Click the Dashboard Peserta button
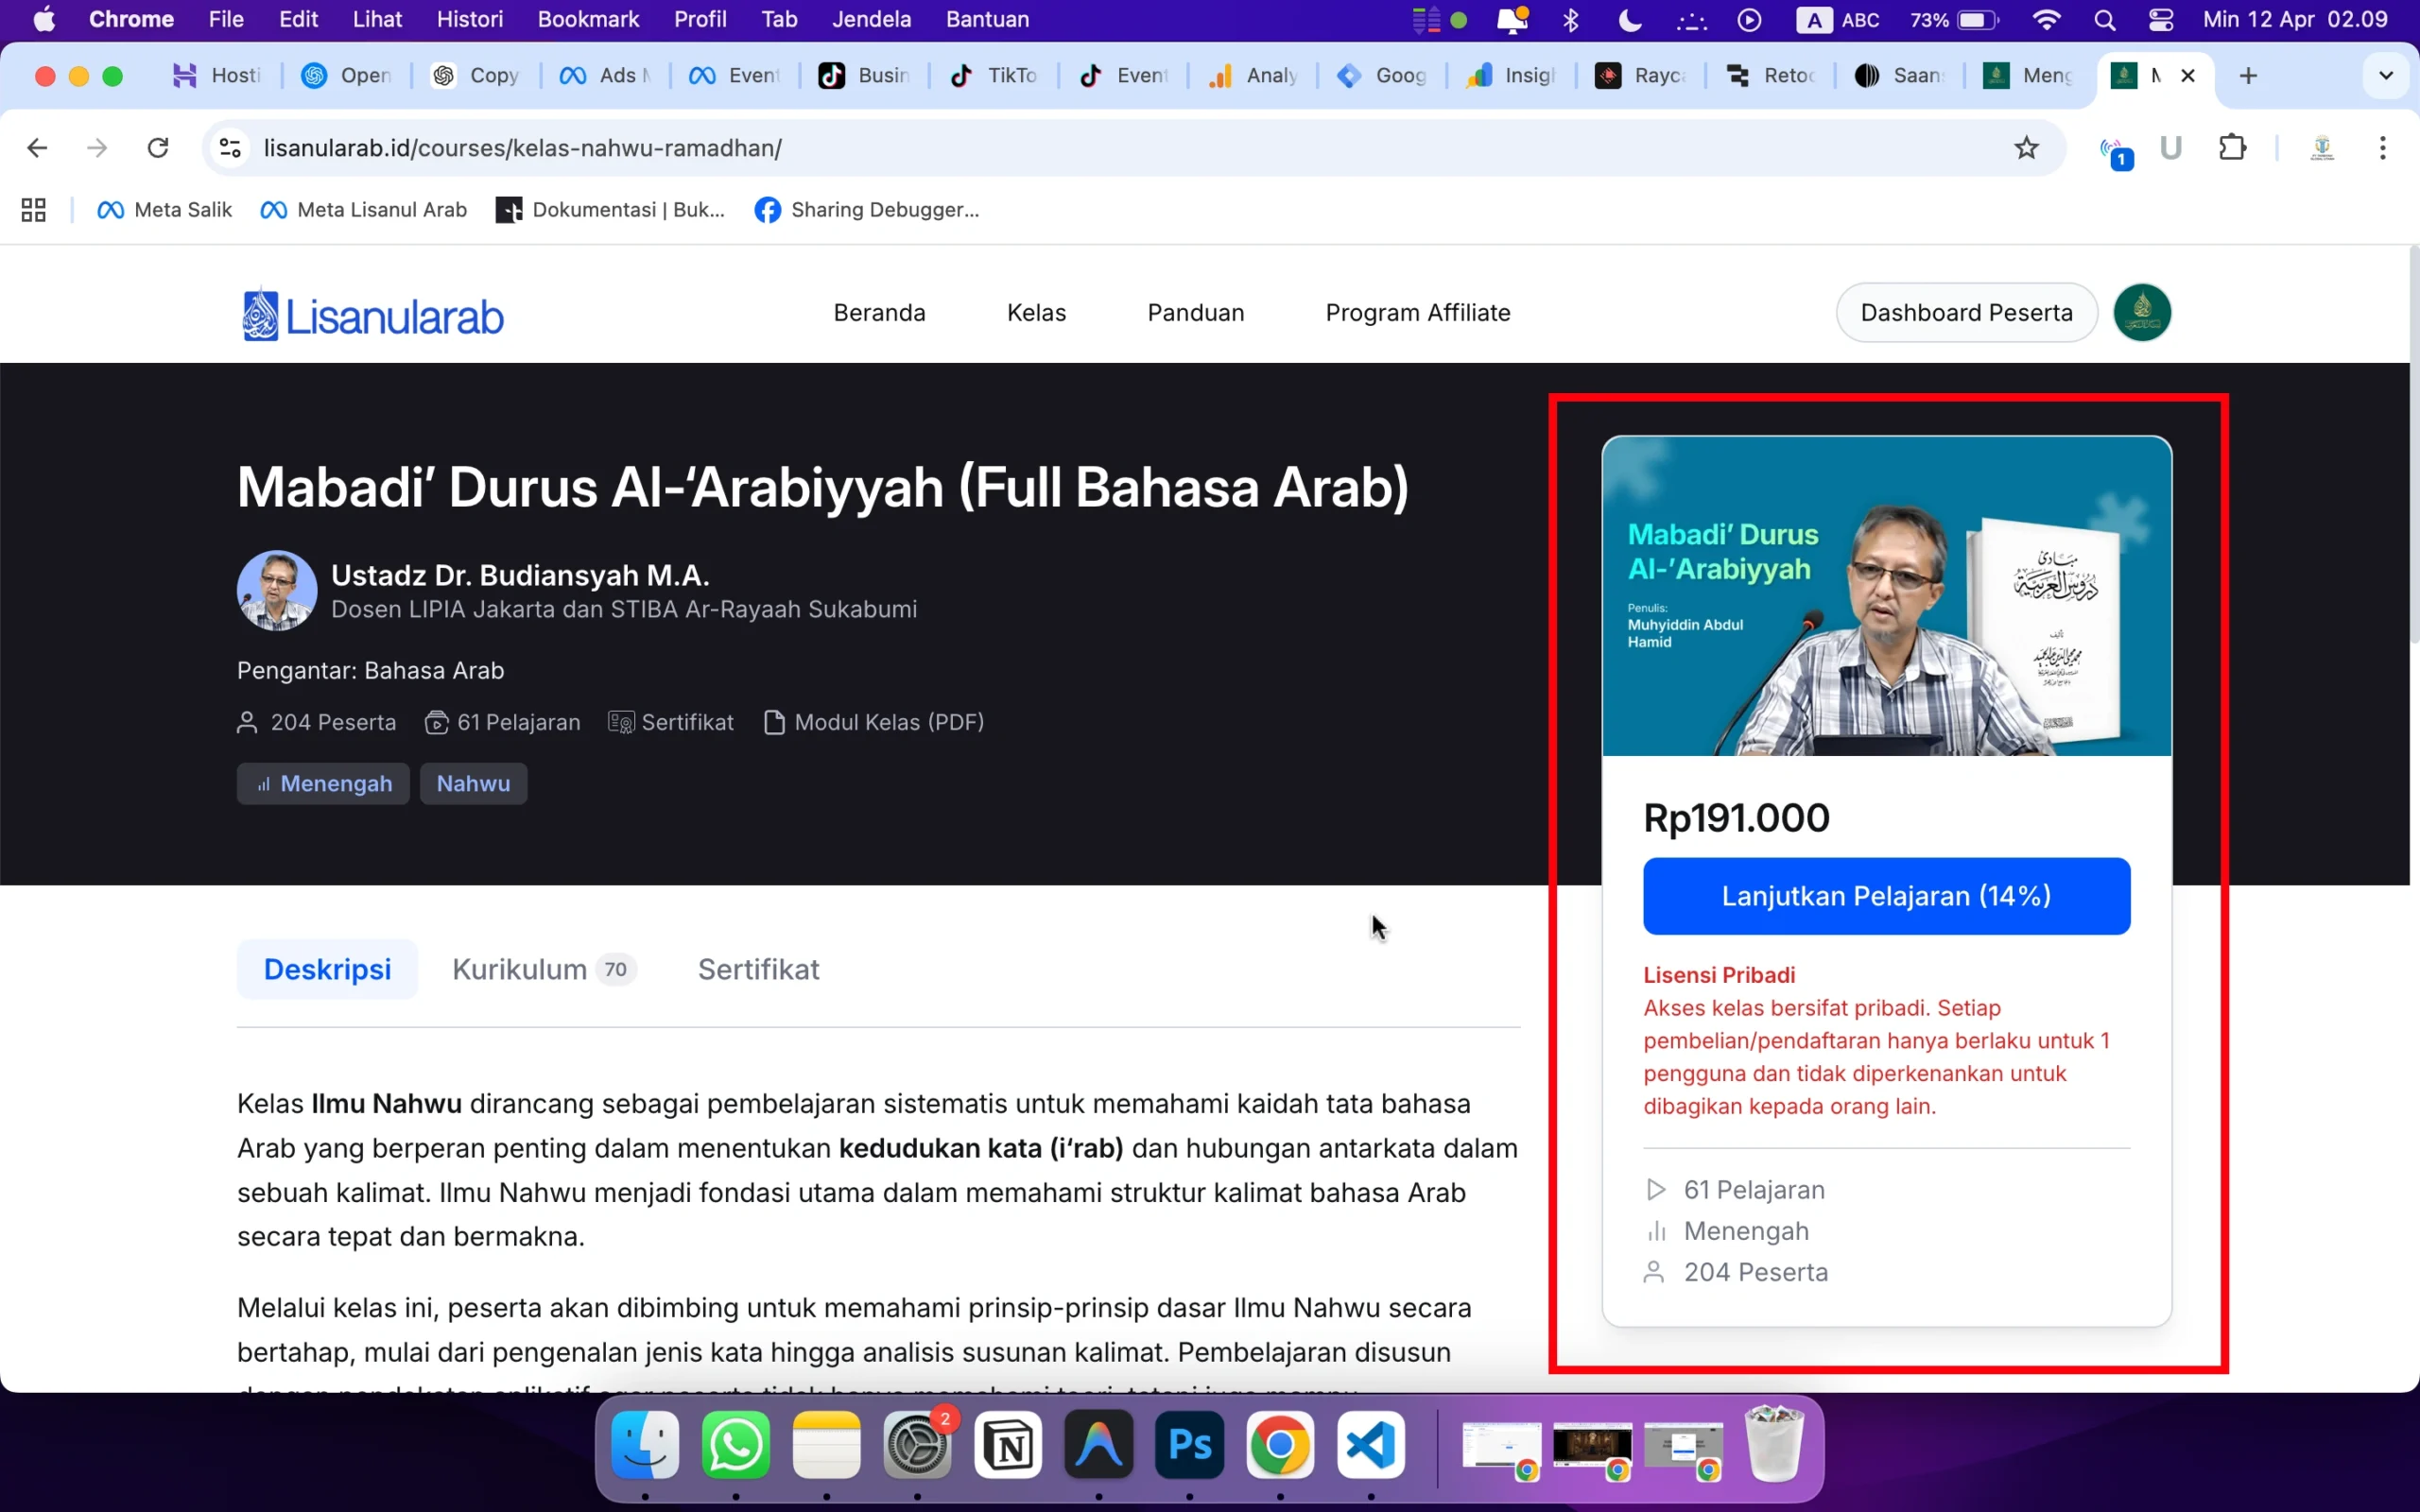 click(1966, 312)
